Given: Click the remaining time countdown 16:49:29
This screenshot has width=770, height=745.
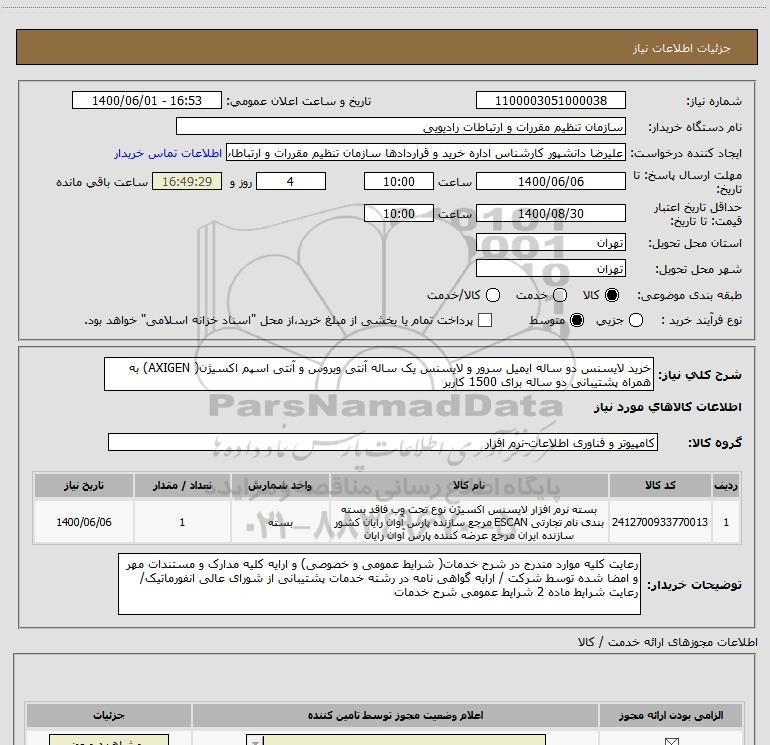Looking at the screenshot, I should (x=187, y=182).
